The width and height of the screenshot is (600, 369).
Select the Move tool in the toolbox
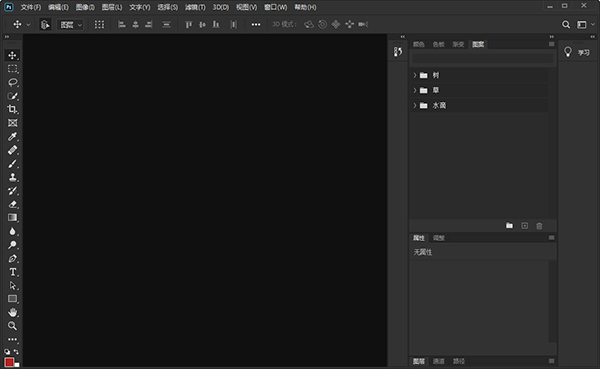point(12,56)
